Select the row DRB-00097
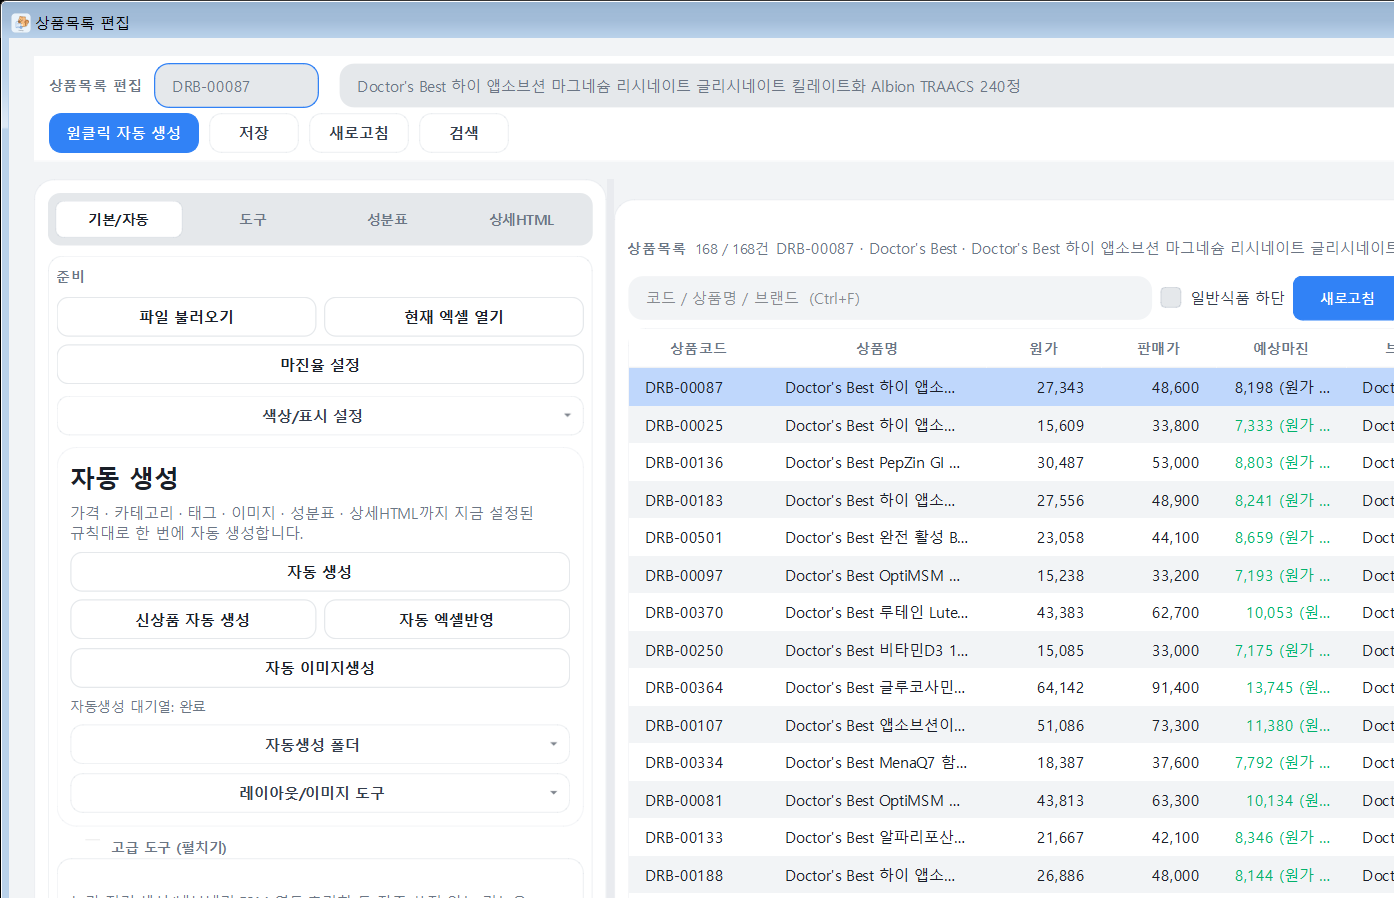The width and height of the screenshot is (1394, 898). (1011, 575)
